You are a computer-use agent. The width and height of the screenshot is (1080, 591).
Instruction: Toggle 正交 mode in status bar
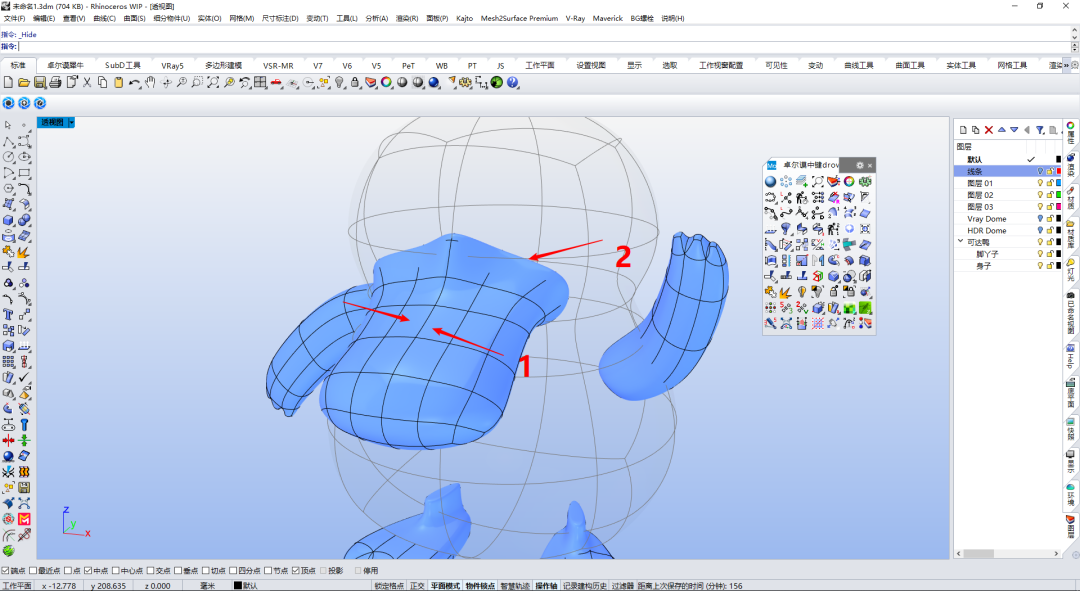point(417,585)
